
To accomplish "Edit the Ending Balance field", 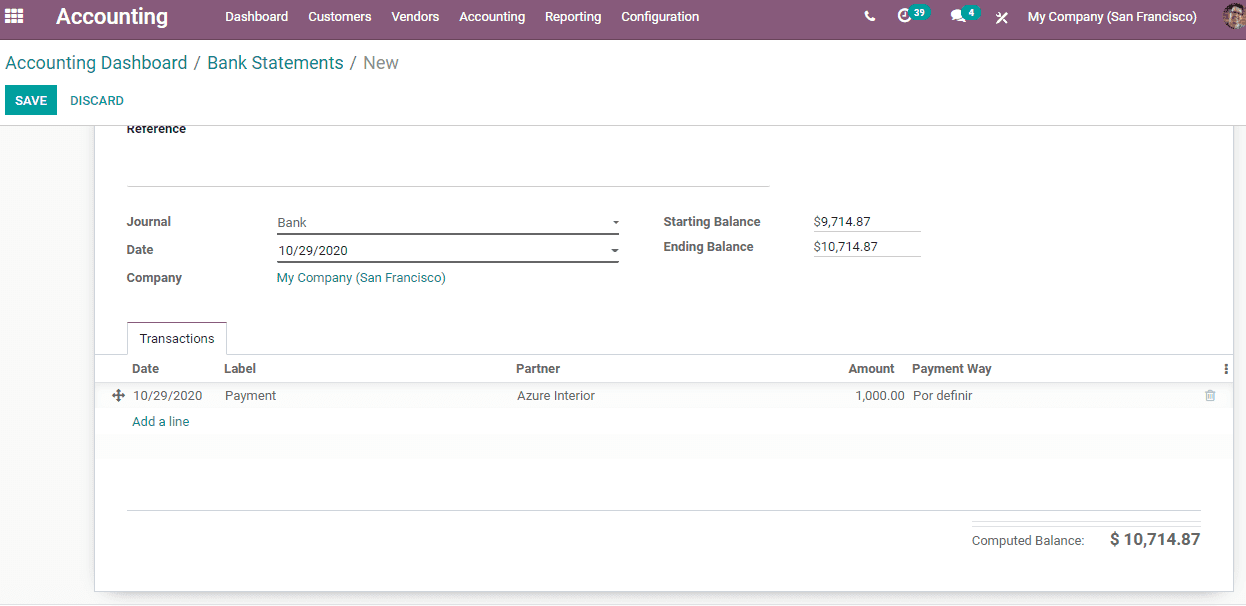I will pyautogui.click(x=867, y=246).
